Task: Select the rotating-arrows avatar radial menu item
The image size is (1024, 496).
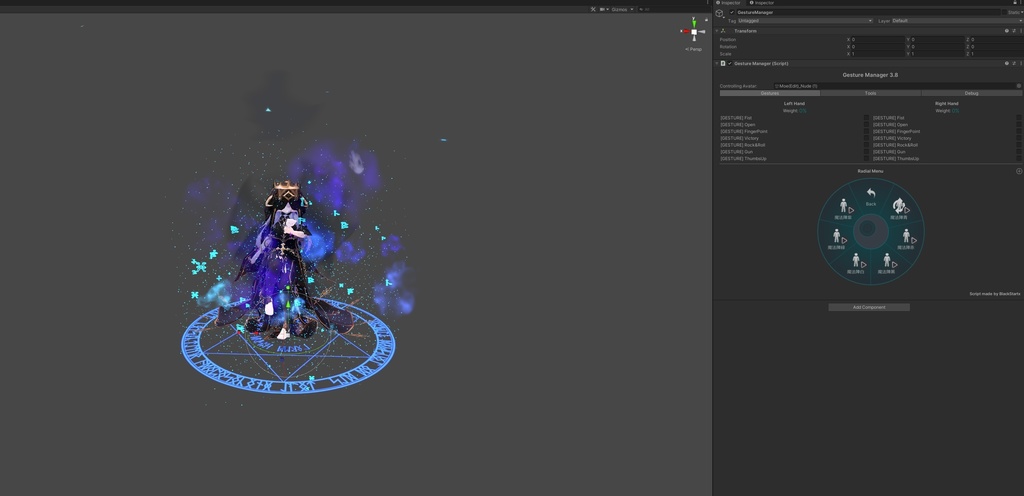Action: (x=899, y=208)
